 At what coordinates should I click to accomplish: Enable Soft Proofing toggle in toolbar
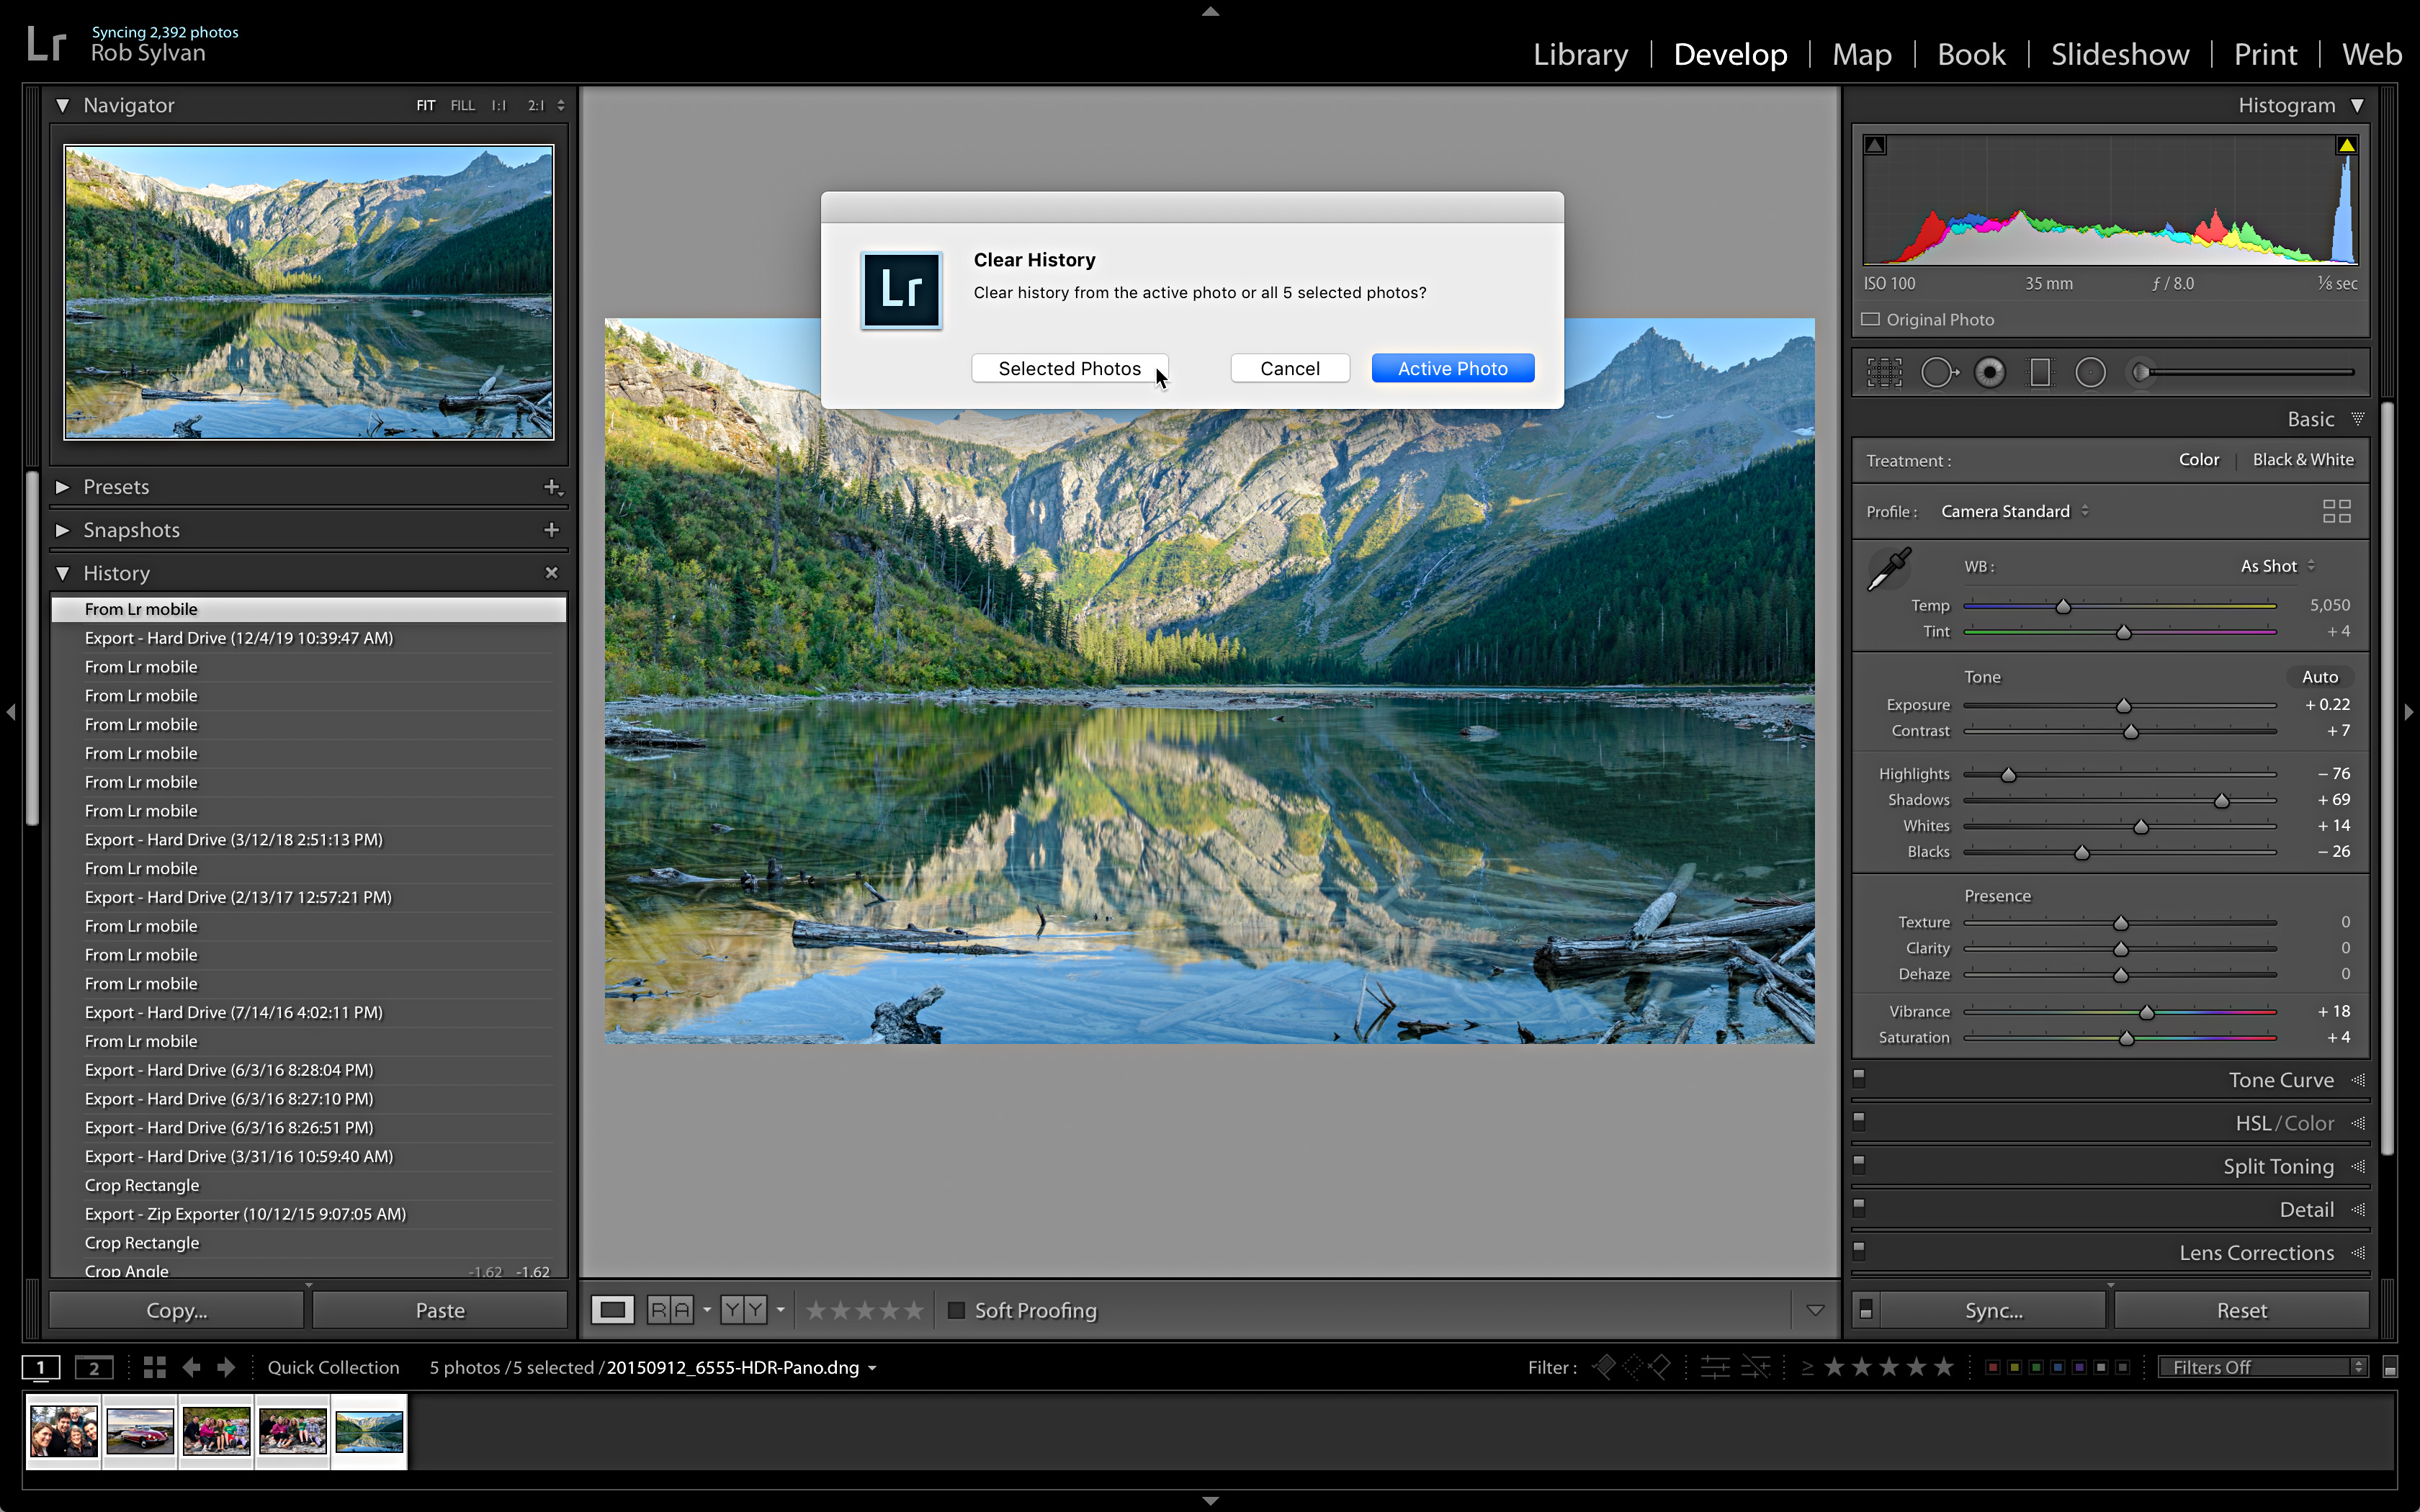[x=955, y=1310]
